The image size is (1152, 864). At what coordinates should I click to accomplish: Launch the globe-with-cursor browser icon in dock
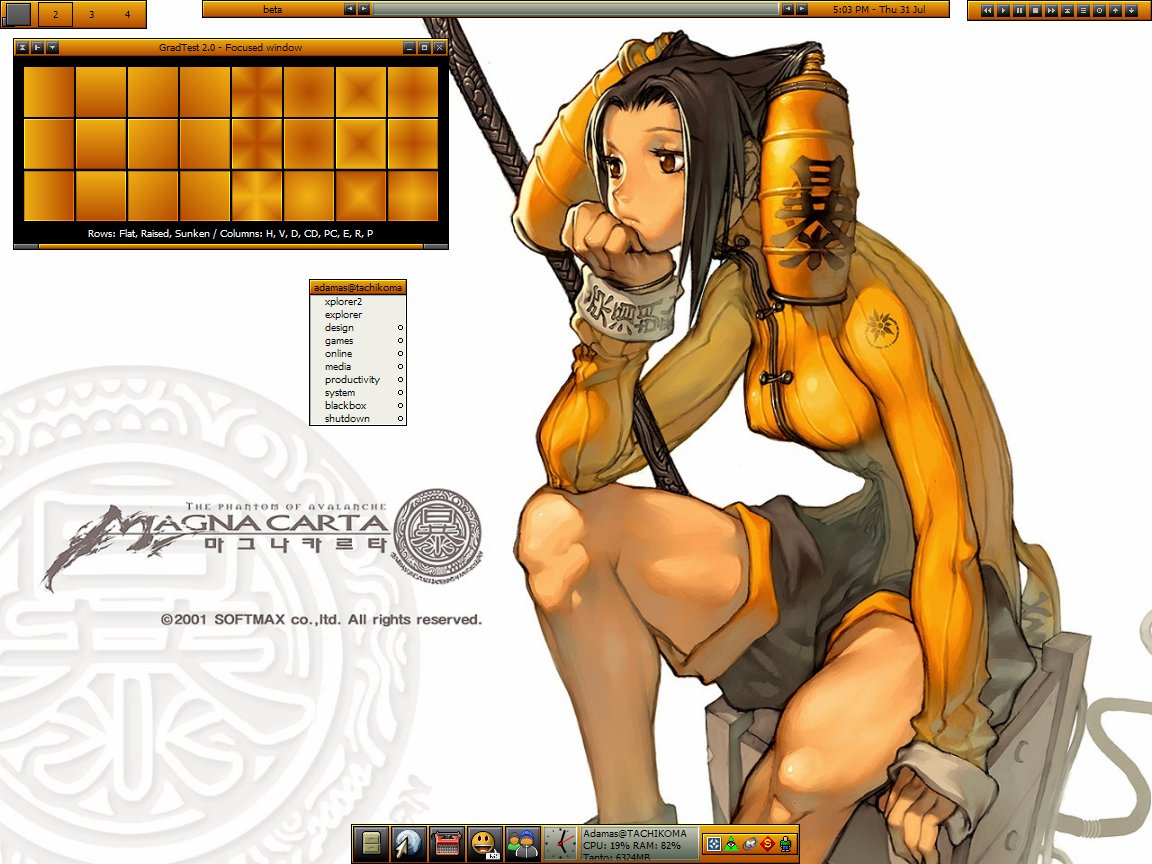point(408,843)
